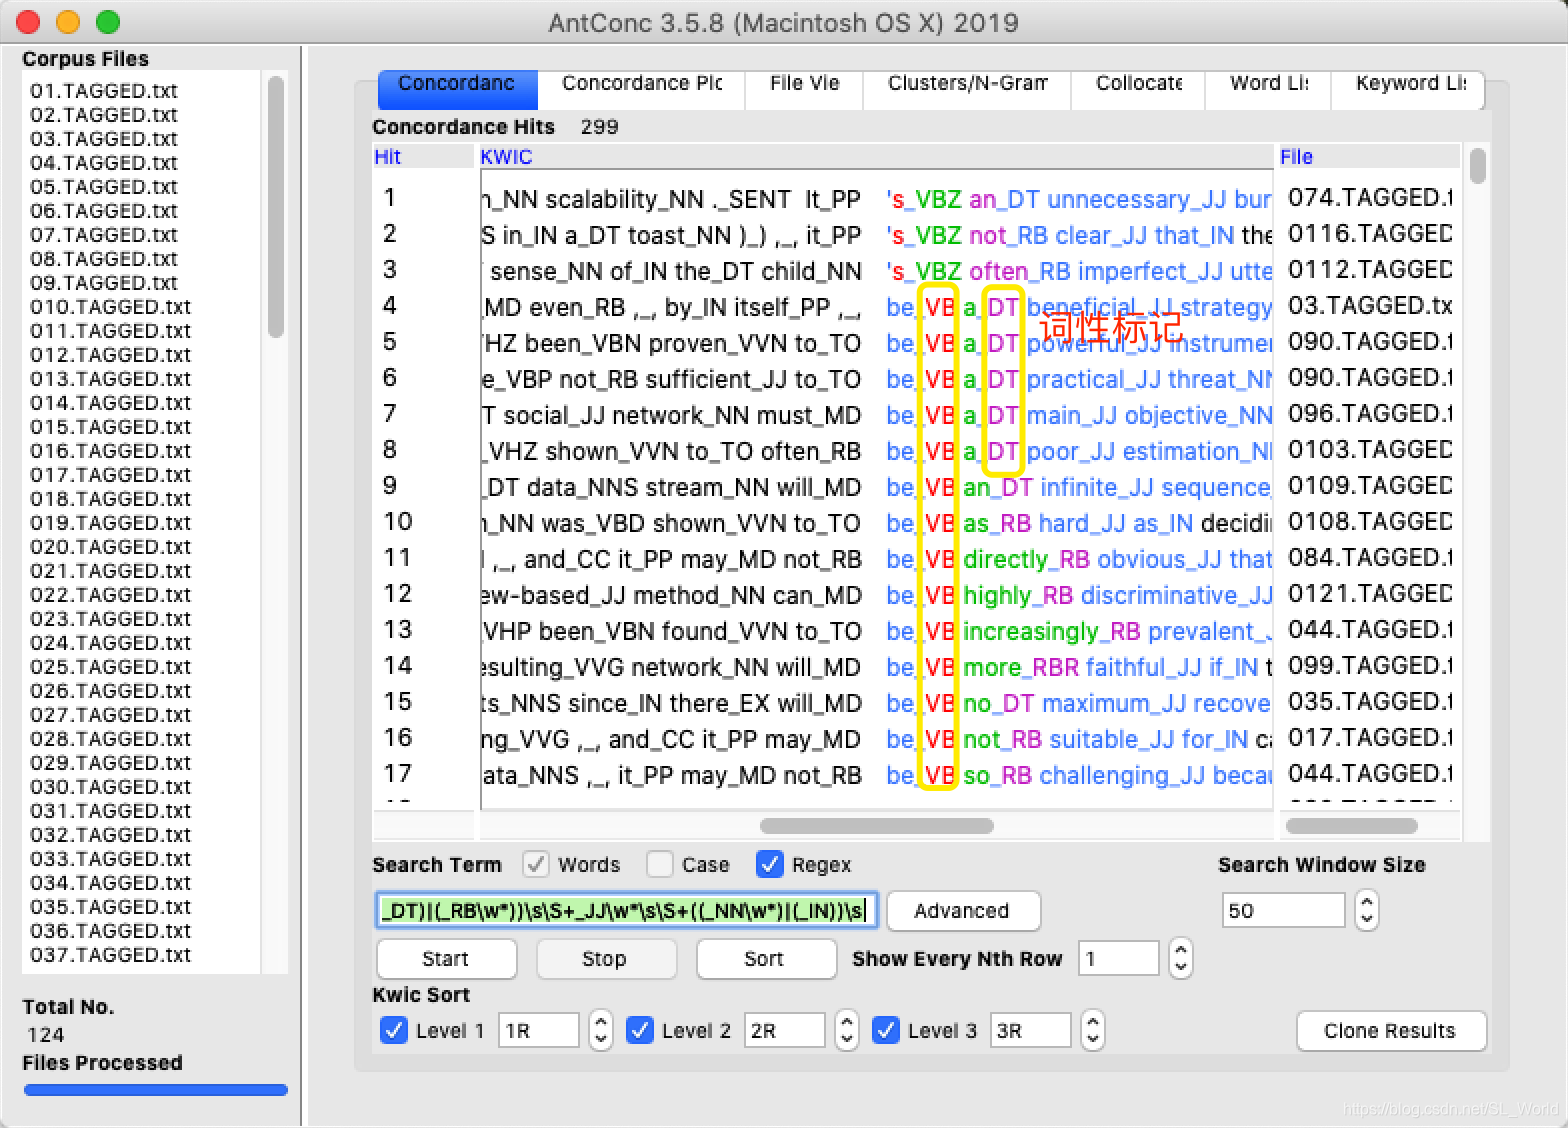Select 037.TAGGED.txt in corpus files

coord(110,955)
